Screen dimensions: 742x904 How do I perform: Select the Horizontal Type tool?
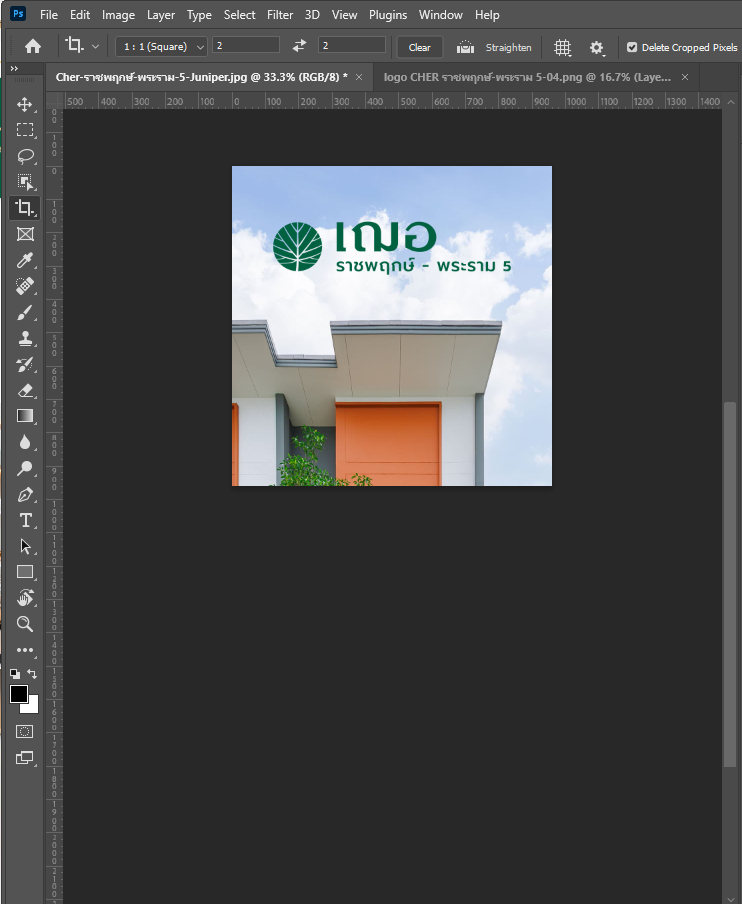pos(25,520)
